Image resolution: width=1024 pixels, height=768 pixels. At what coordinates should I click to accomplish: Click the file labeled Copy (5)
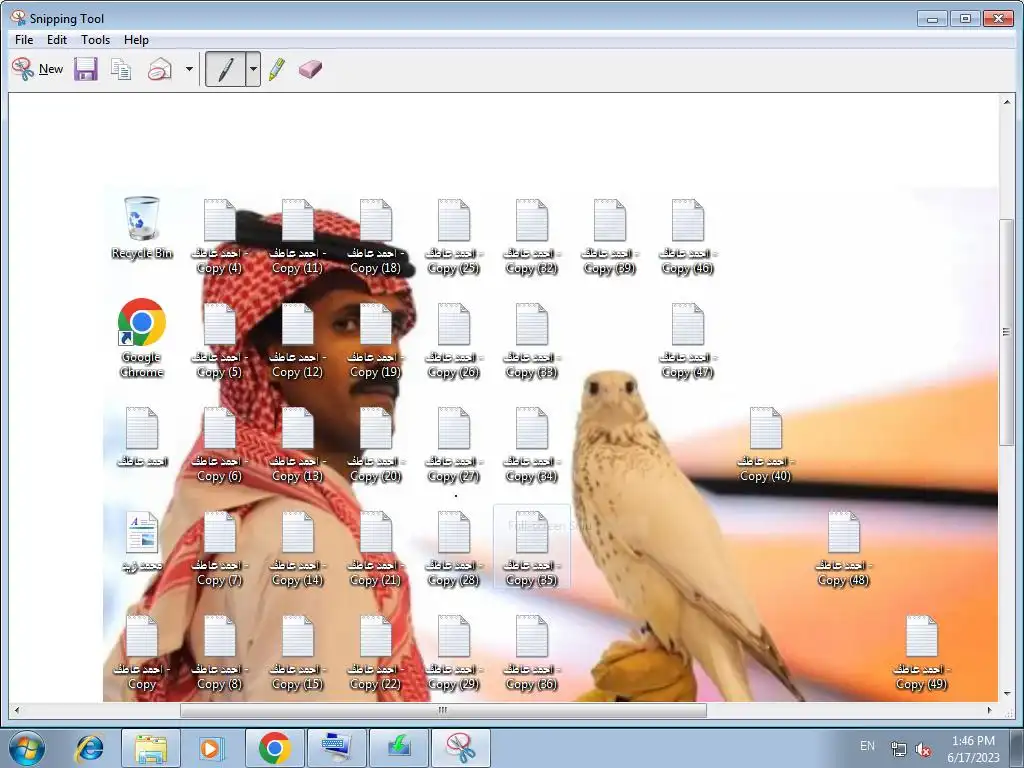coord(219,340)
